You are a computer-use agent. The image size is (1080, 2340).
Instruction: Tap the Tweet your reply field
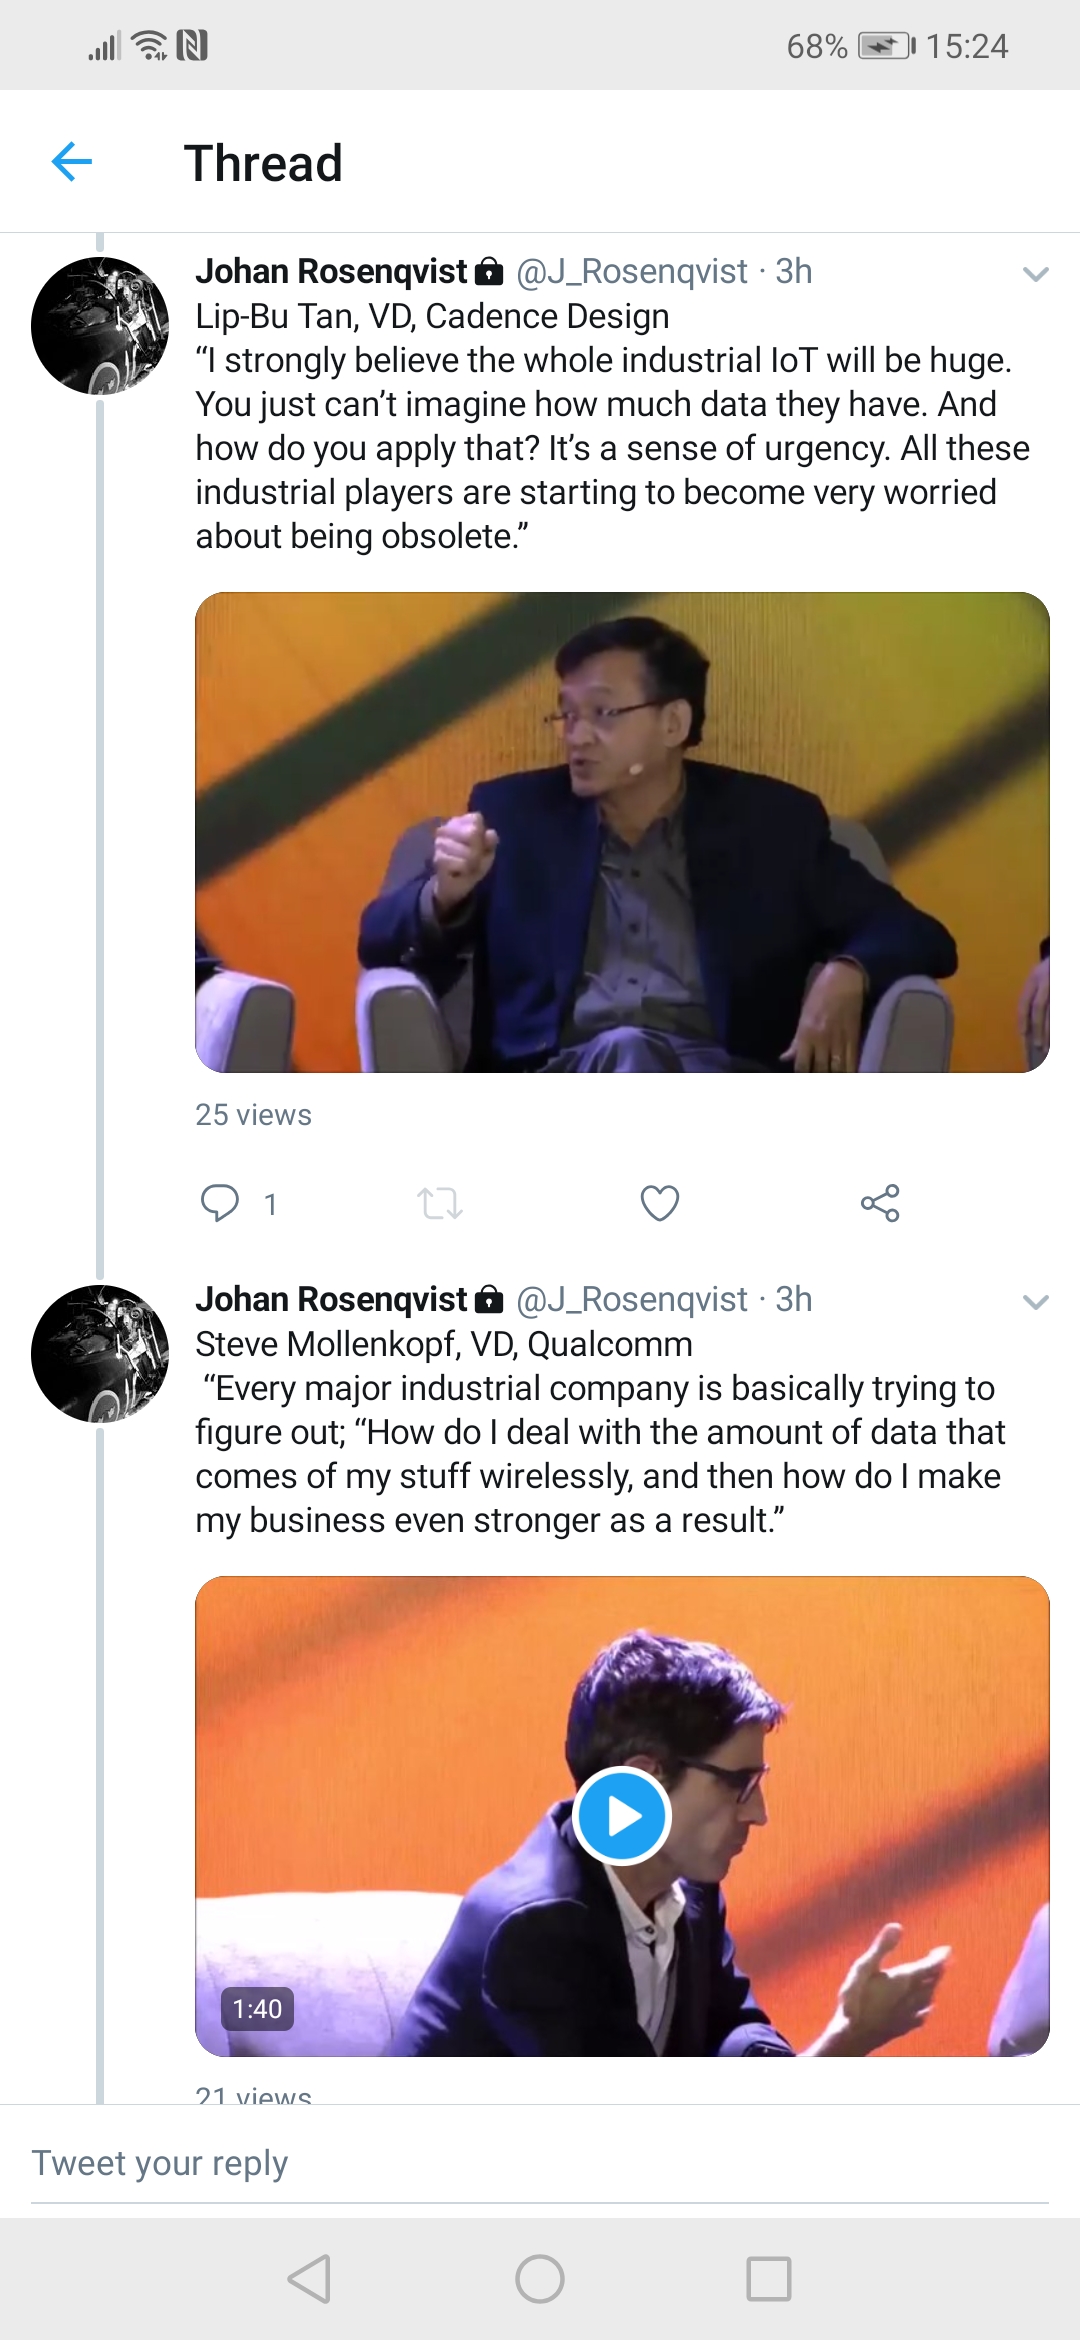540,2163
